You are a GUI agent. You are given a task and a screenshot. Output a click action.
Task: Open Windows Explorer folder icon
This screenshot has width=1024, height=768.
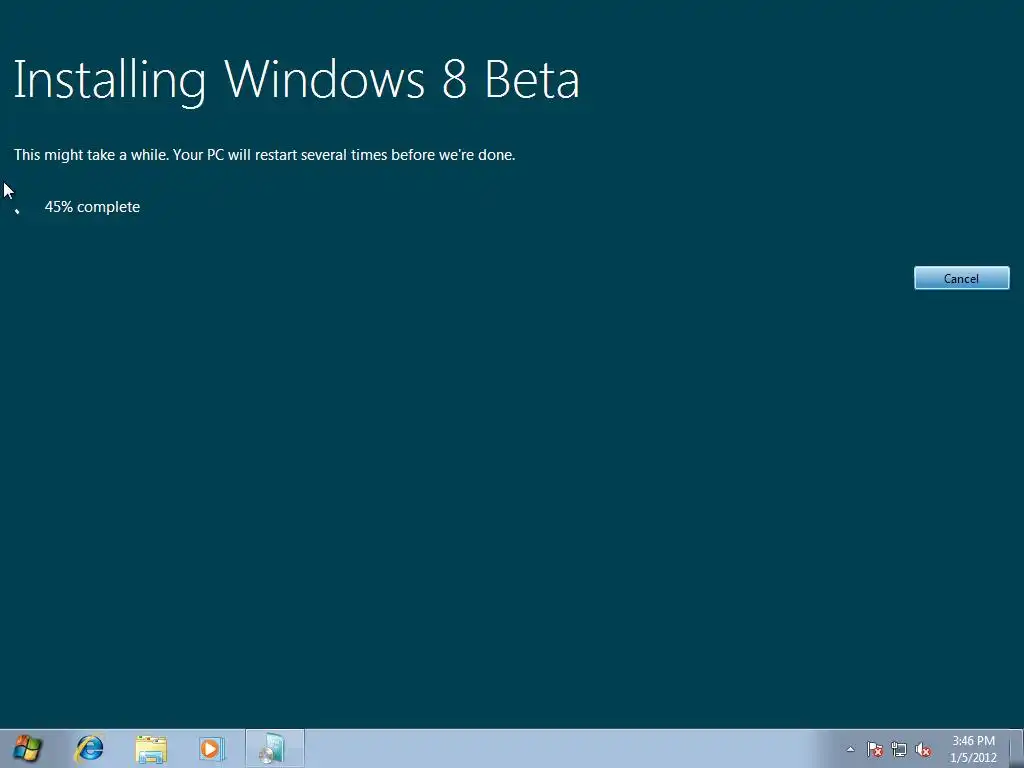pyautogui.click(x=151, y=749)
